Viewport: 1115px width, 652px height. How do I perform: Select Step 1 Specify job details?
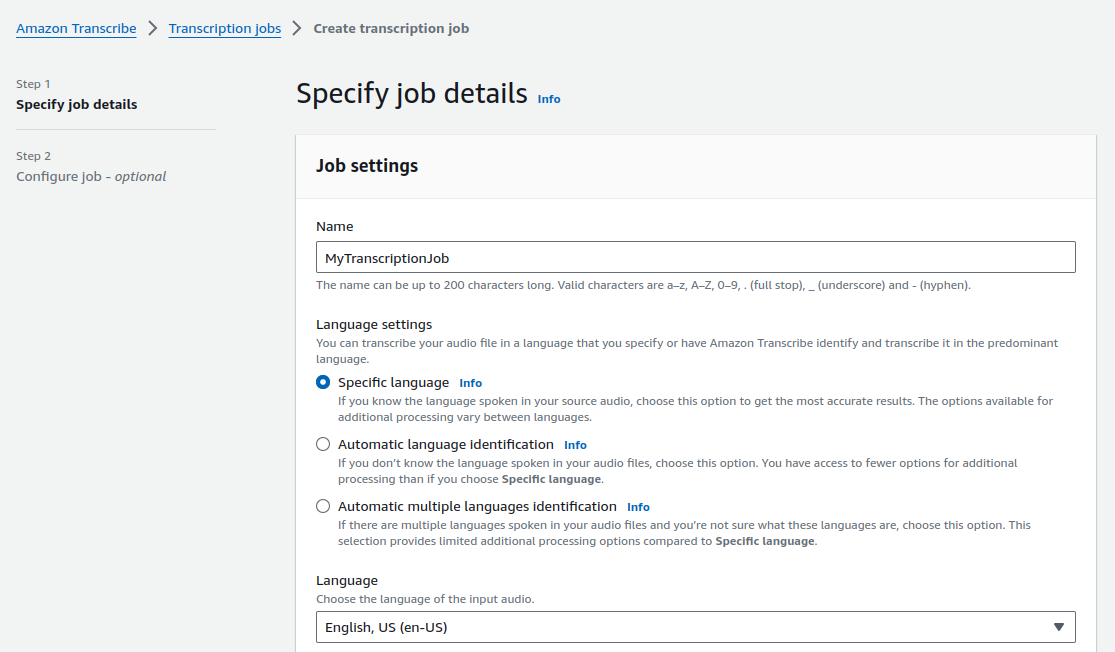77,105
